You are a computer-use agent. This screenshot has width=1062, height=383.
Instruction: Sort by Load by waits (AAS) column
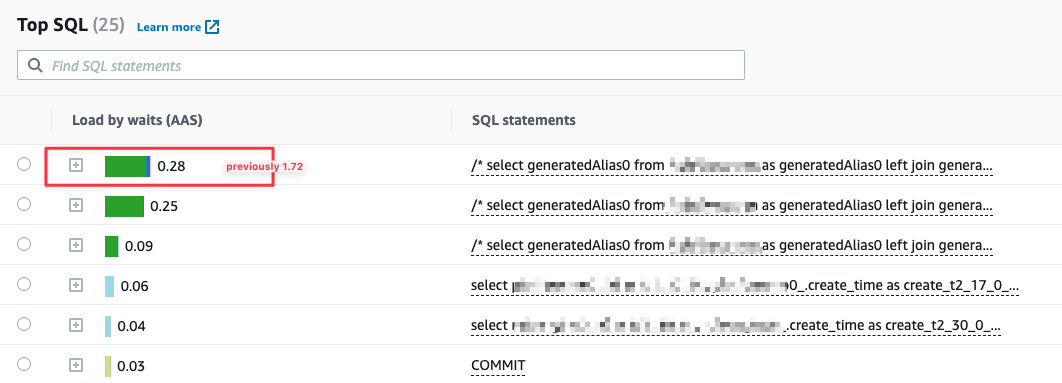coord(137,120)
